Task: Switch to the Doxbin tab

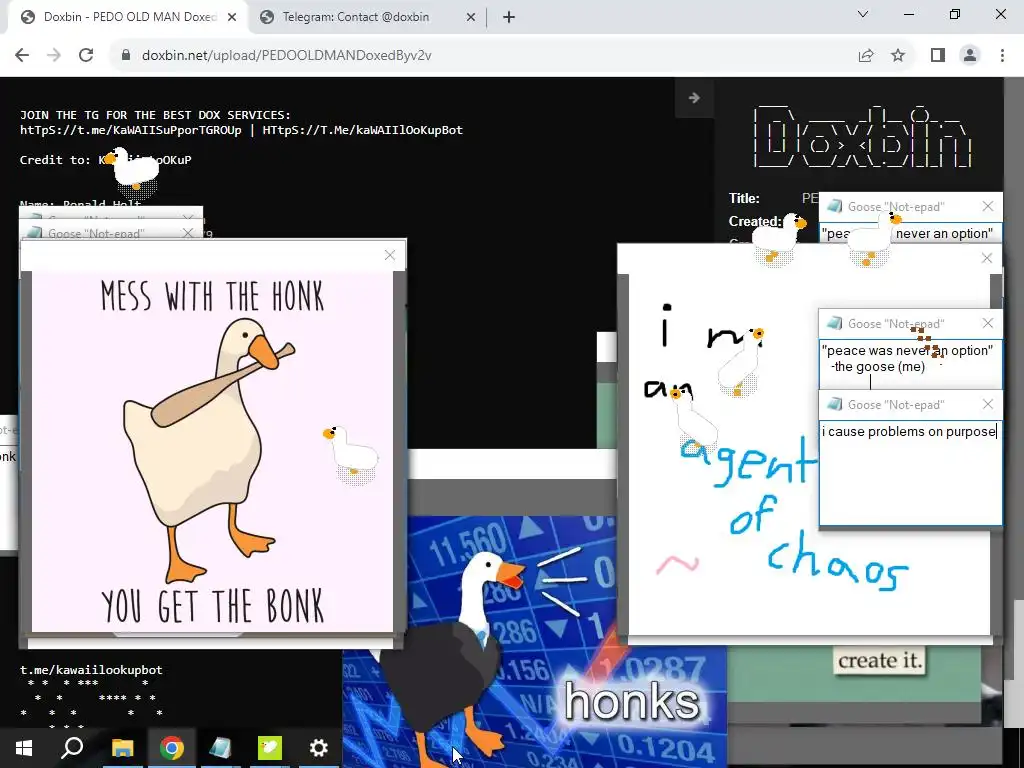Action: pos(129,17)
